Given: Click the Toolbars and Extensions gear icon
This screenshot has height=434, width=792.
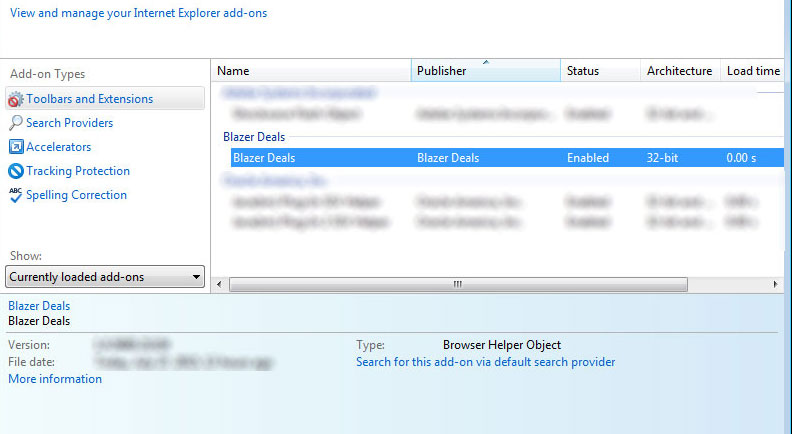Looking at the screenshot, I should [x=15, y=99].
